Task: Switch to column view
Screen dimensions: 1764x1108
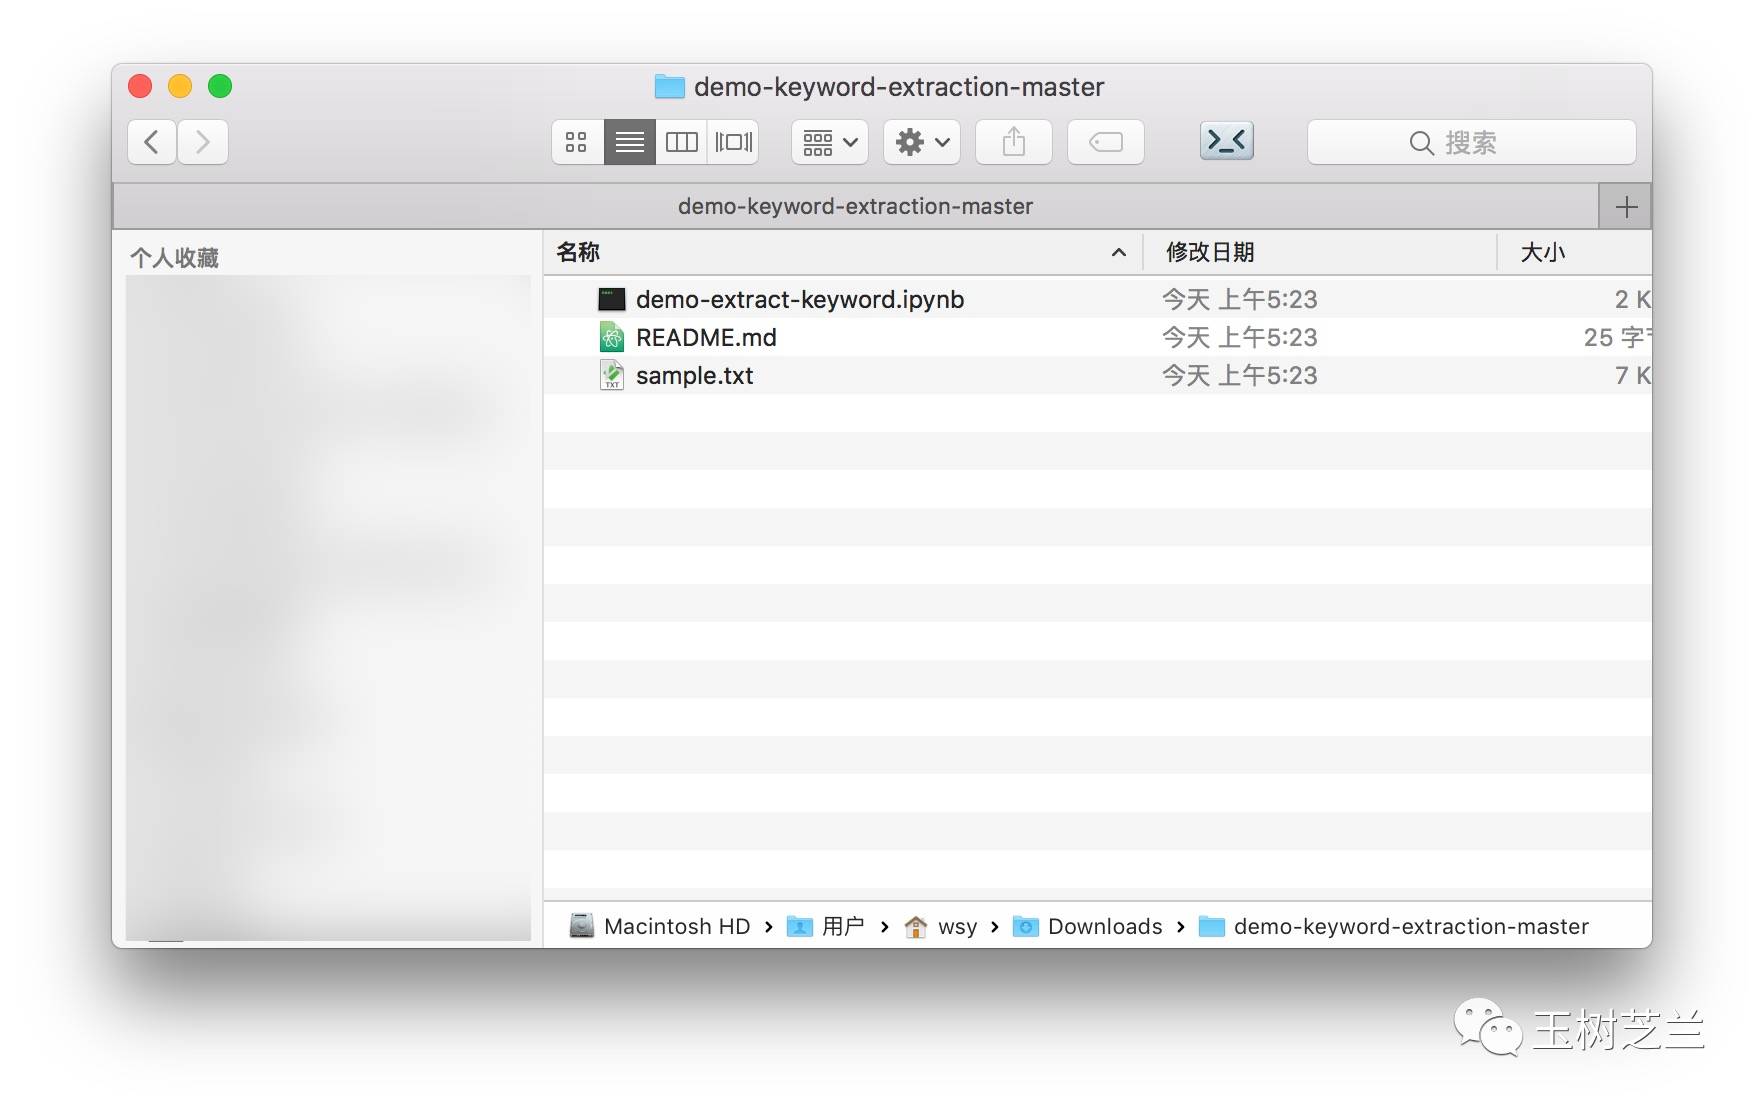Action: click(x=681, y=142)
